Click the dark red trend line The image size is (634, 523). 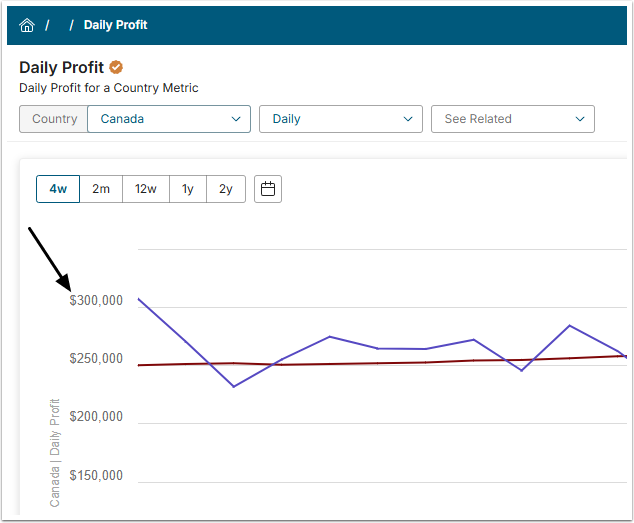[x=400, y=362]
